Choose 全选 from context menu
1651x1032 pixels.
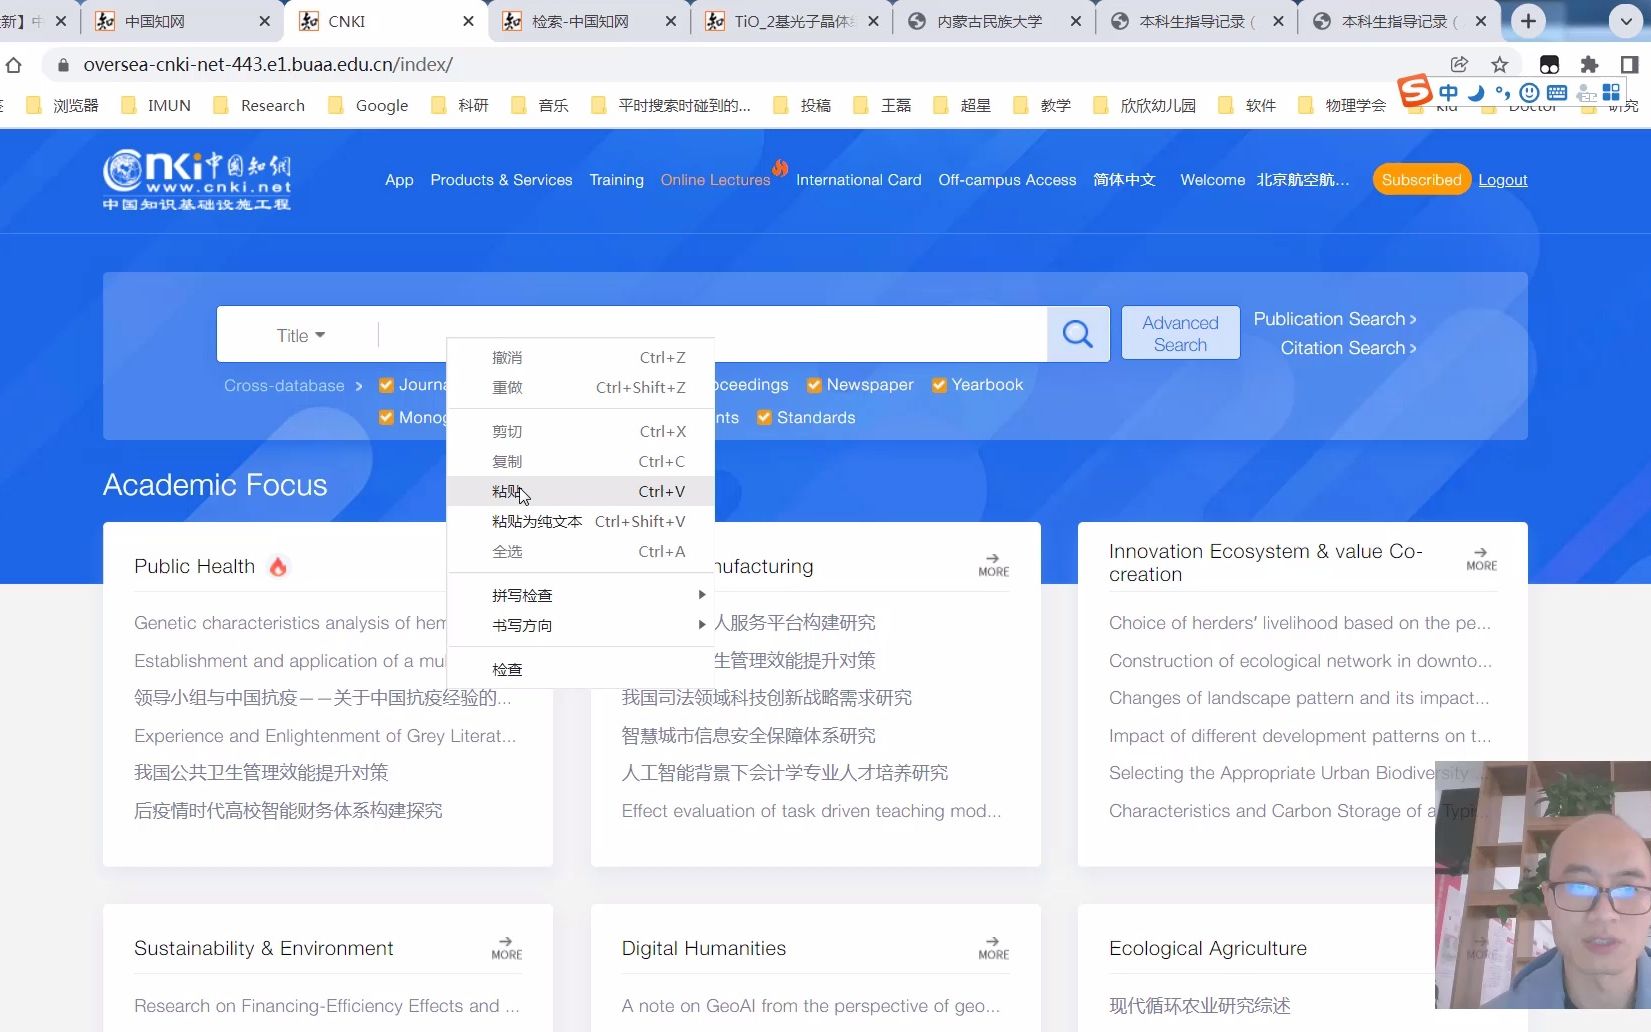pos(580,551)
